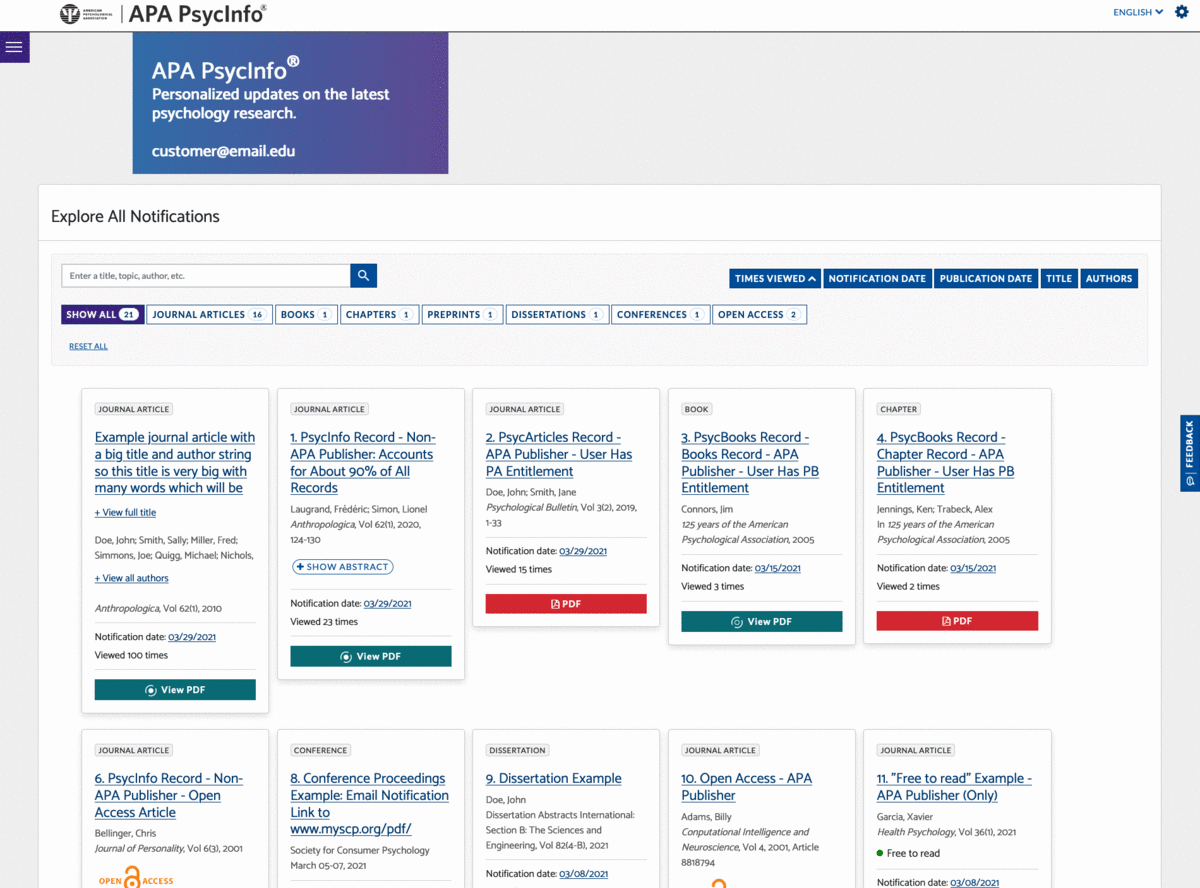Viewport: 1200px width, 888px height.
Task: Click the customer@email.edu banner text
Action: point(223,151)
